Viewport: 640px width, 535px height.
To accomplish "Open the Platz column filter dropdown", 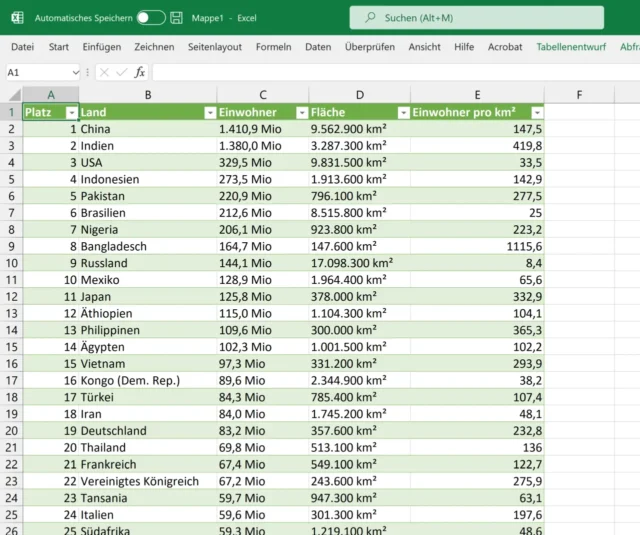I will [x=71, y=113].
